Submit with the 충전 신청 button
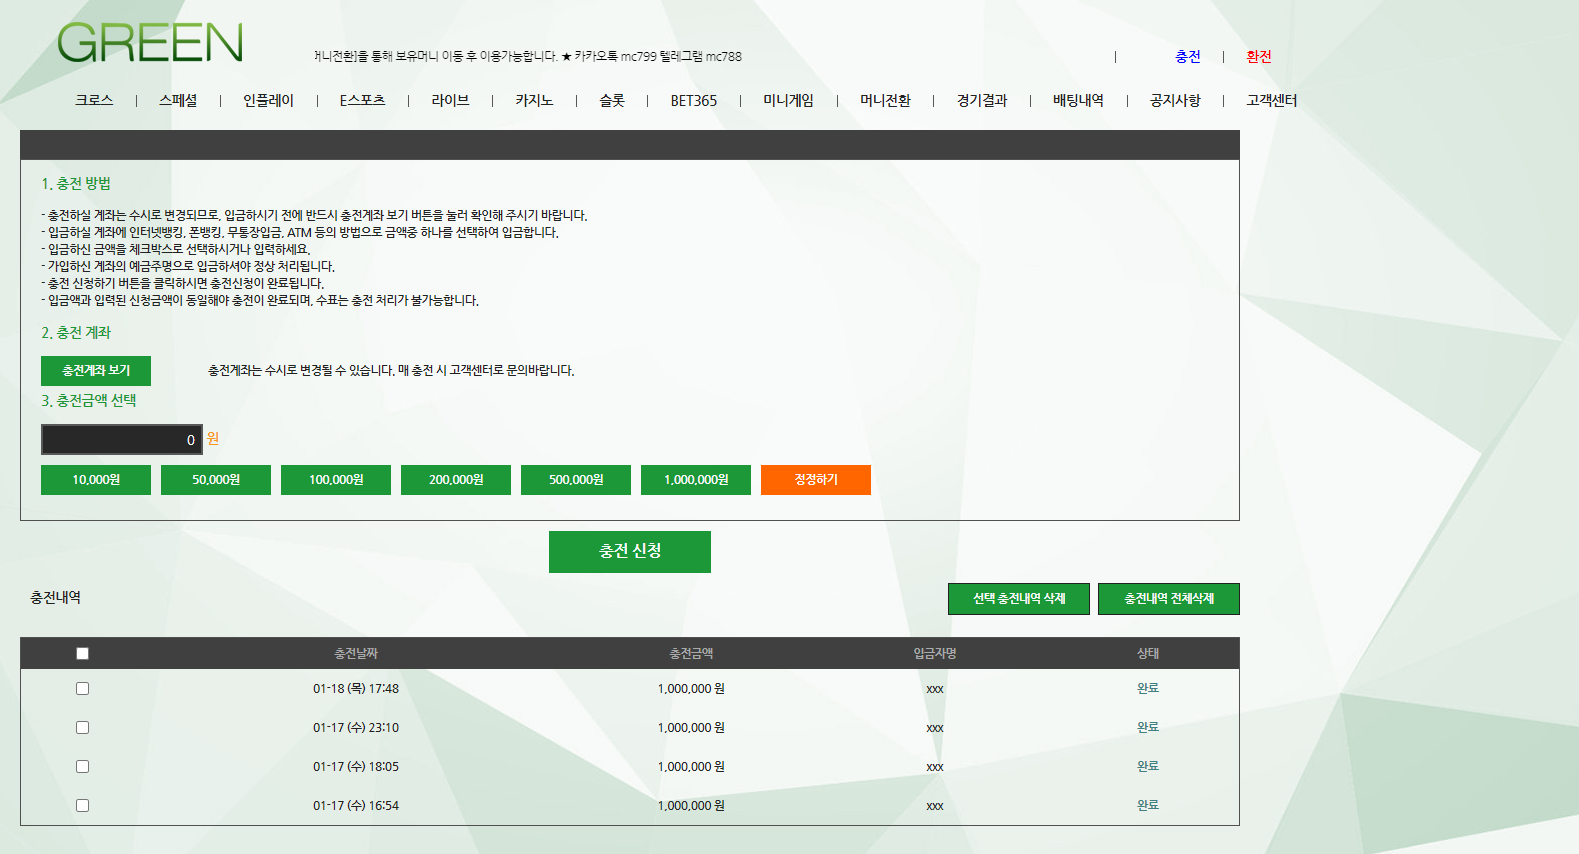The height and width of the screenshot is (854, 1579). (x=630, y=551)
